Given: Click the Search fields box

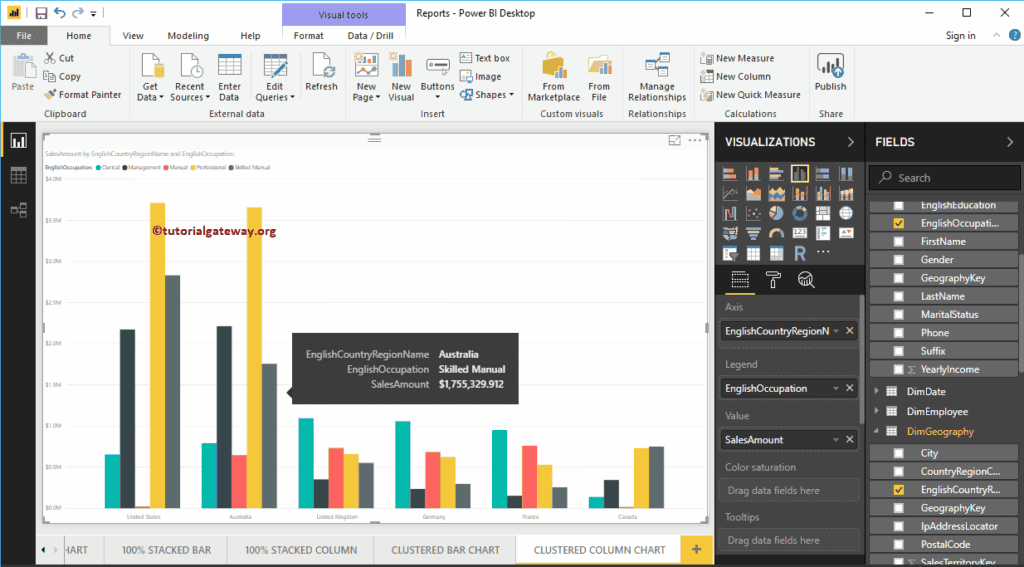Looking at the screenshot, I should pyautogui.click(x=944, y=178).
